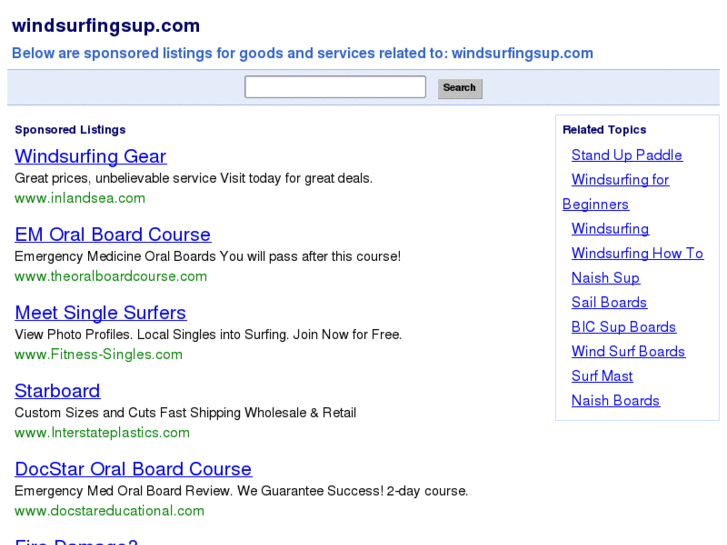Click the windsurfingsup.com page title
This screenshot has height=545, width=727.
point(106,26)
